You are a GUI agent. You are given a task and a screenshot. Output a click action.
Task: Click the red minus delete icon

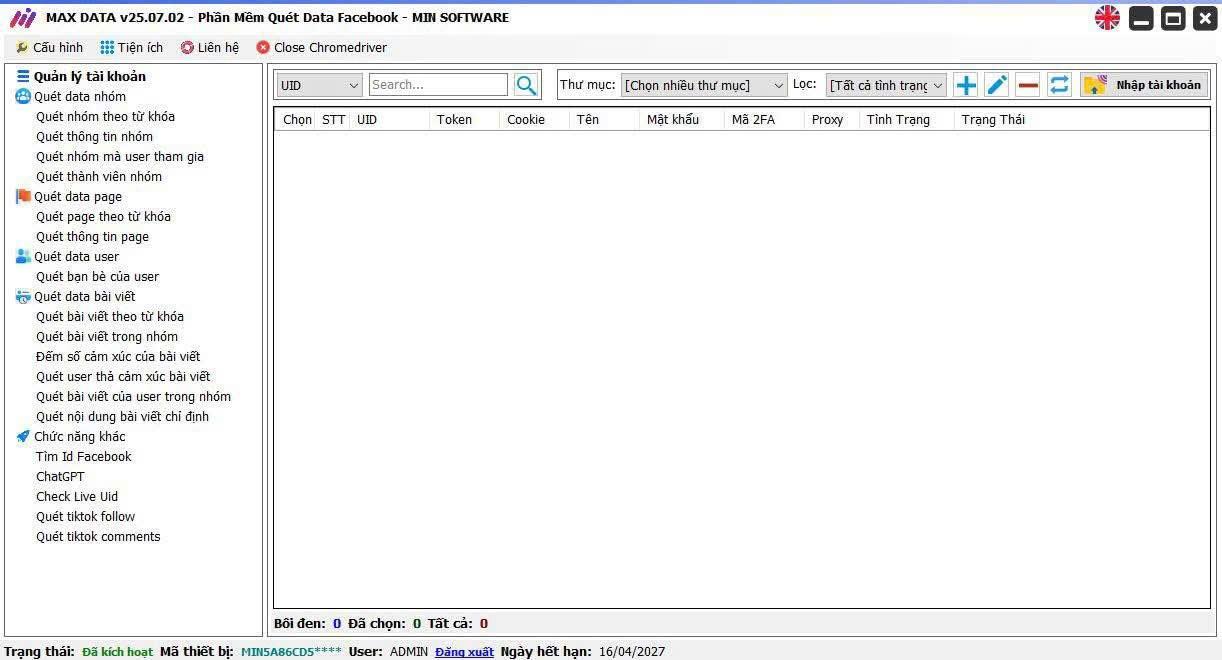pyautogui.click(x=1028, y=85)
